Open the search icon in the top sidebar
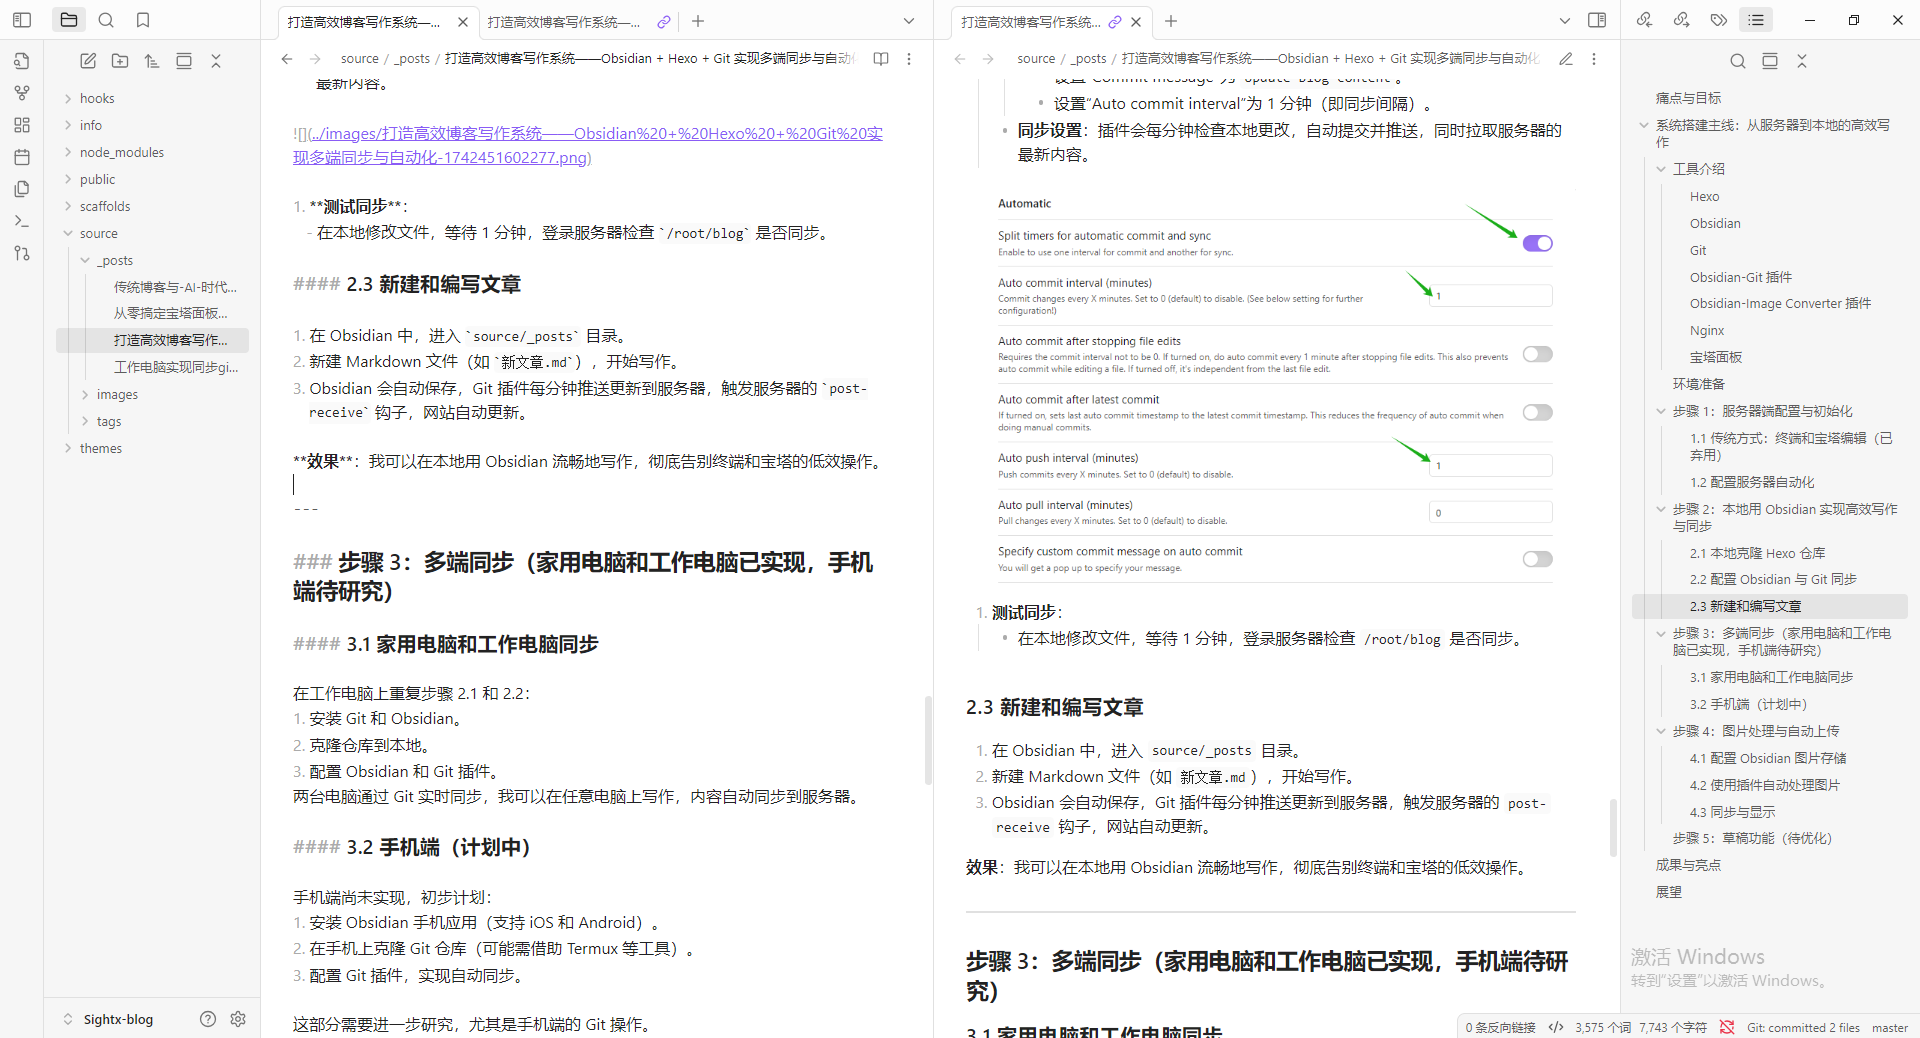The width and height of the screenshot is (1920, 1038). click(x=106, y=19)
